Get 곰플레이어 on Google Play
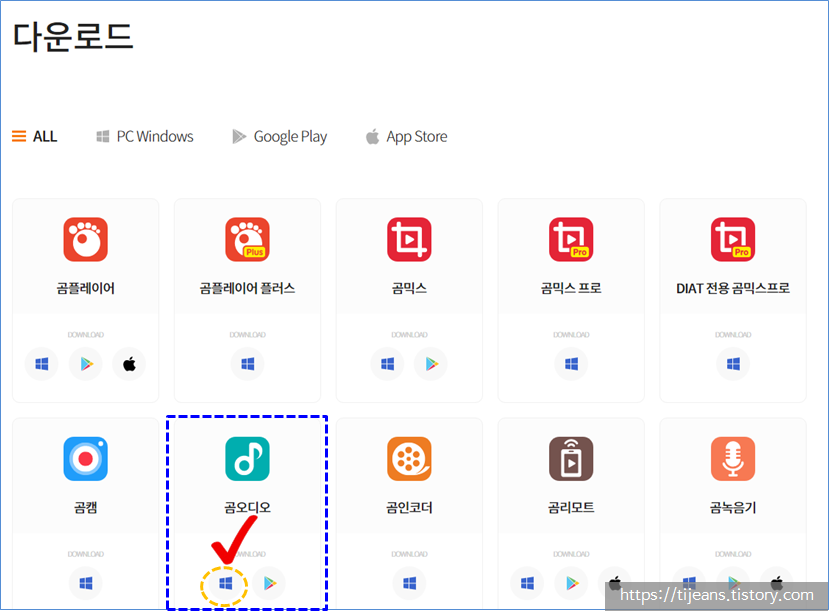Viewport: 829px width, 615px height. 86,364
